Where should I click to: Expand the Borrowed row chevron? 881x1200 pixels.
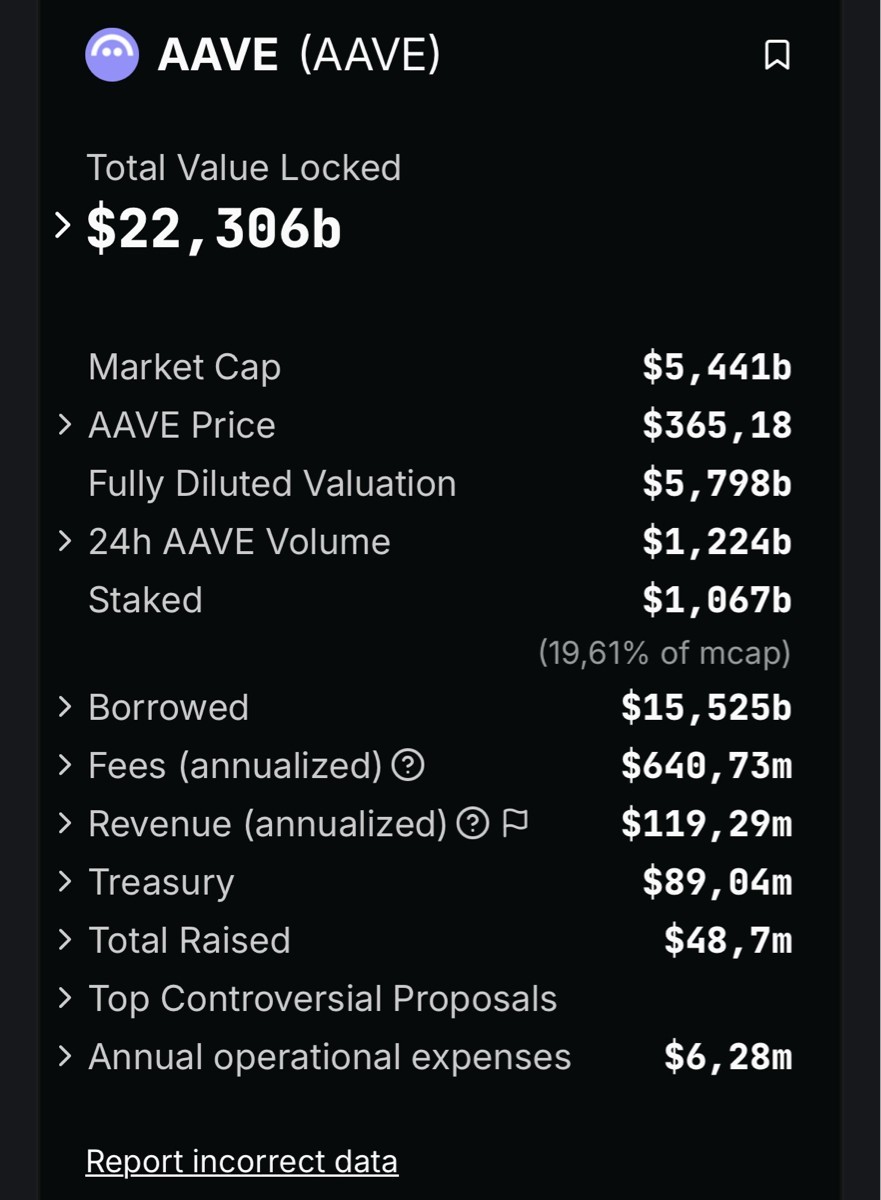pyautogui.click(x=65, y=707)
